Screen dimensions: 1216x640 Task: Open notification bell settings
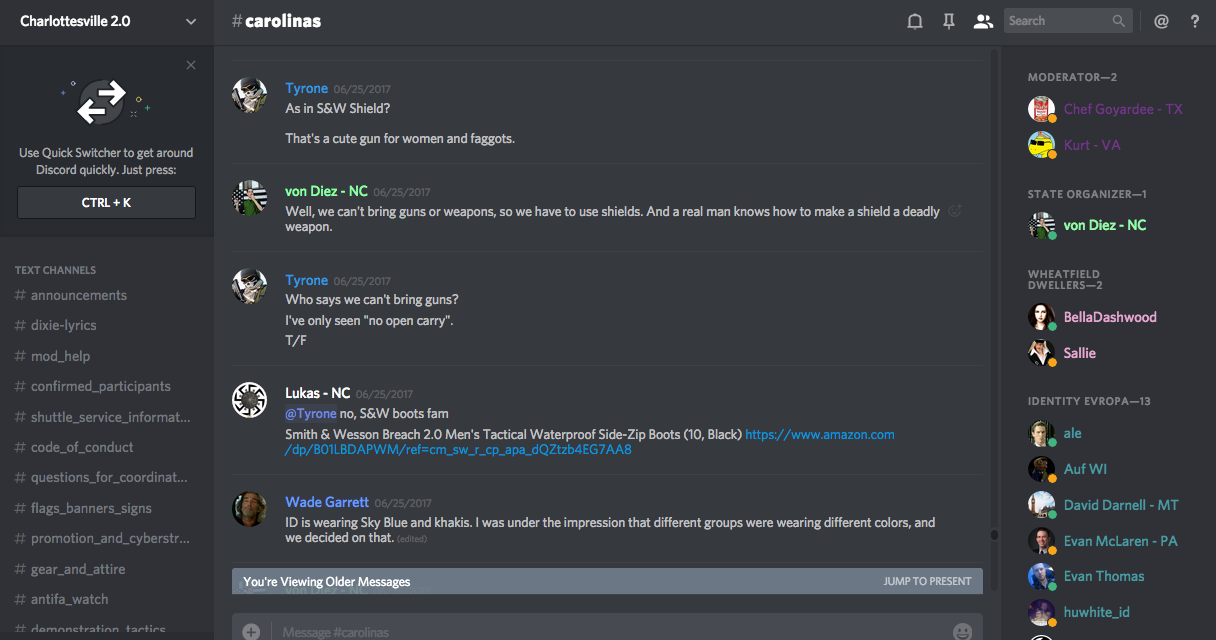tap(914, 21)
